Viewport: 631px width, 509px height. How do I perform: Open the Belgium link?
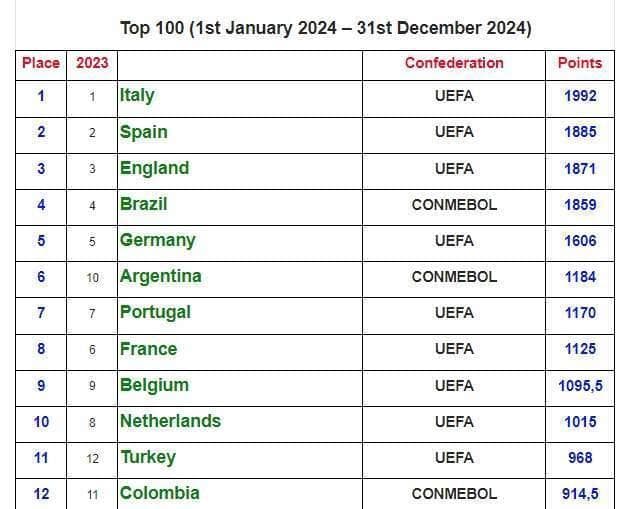tap(155, 385)
